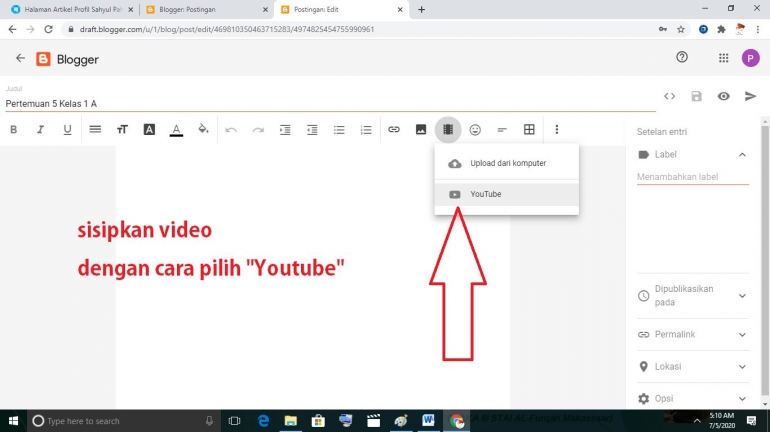Increase paragraph indent
Viewport: 770px width, 432px height.
pos(285,130)
